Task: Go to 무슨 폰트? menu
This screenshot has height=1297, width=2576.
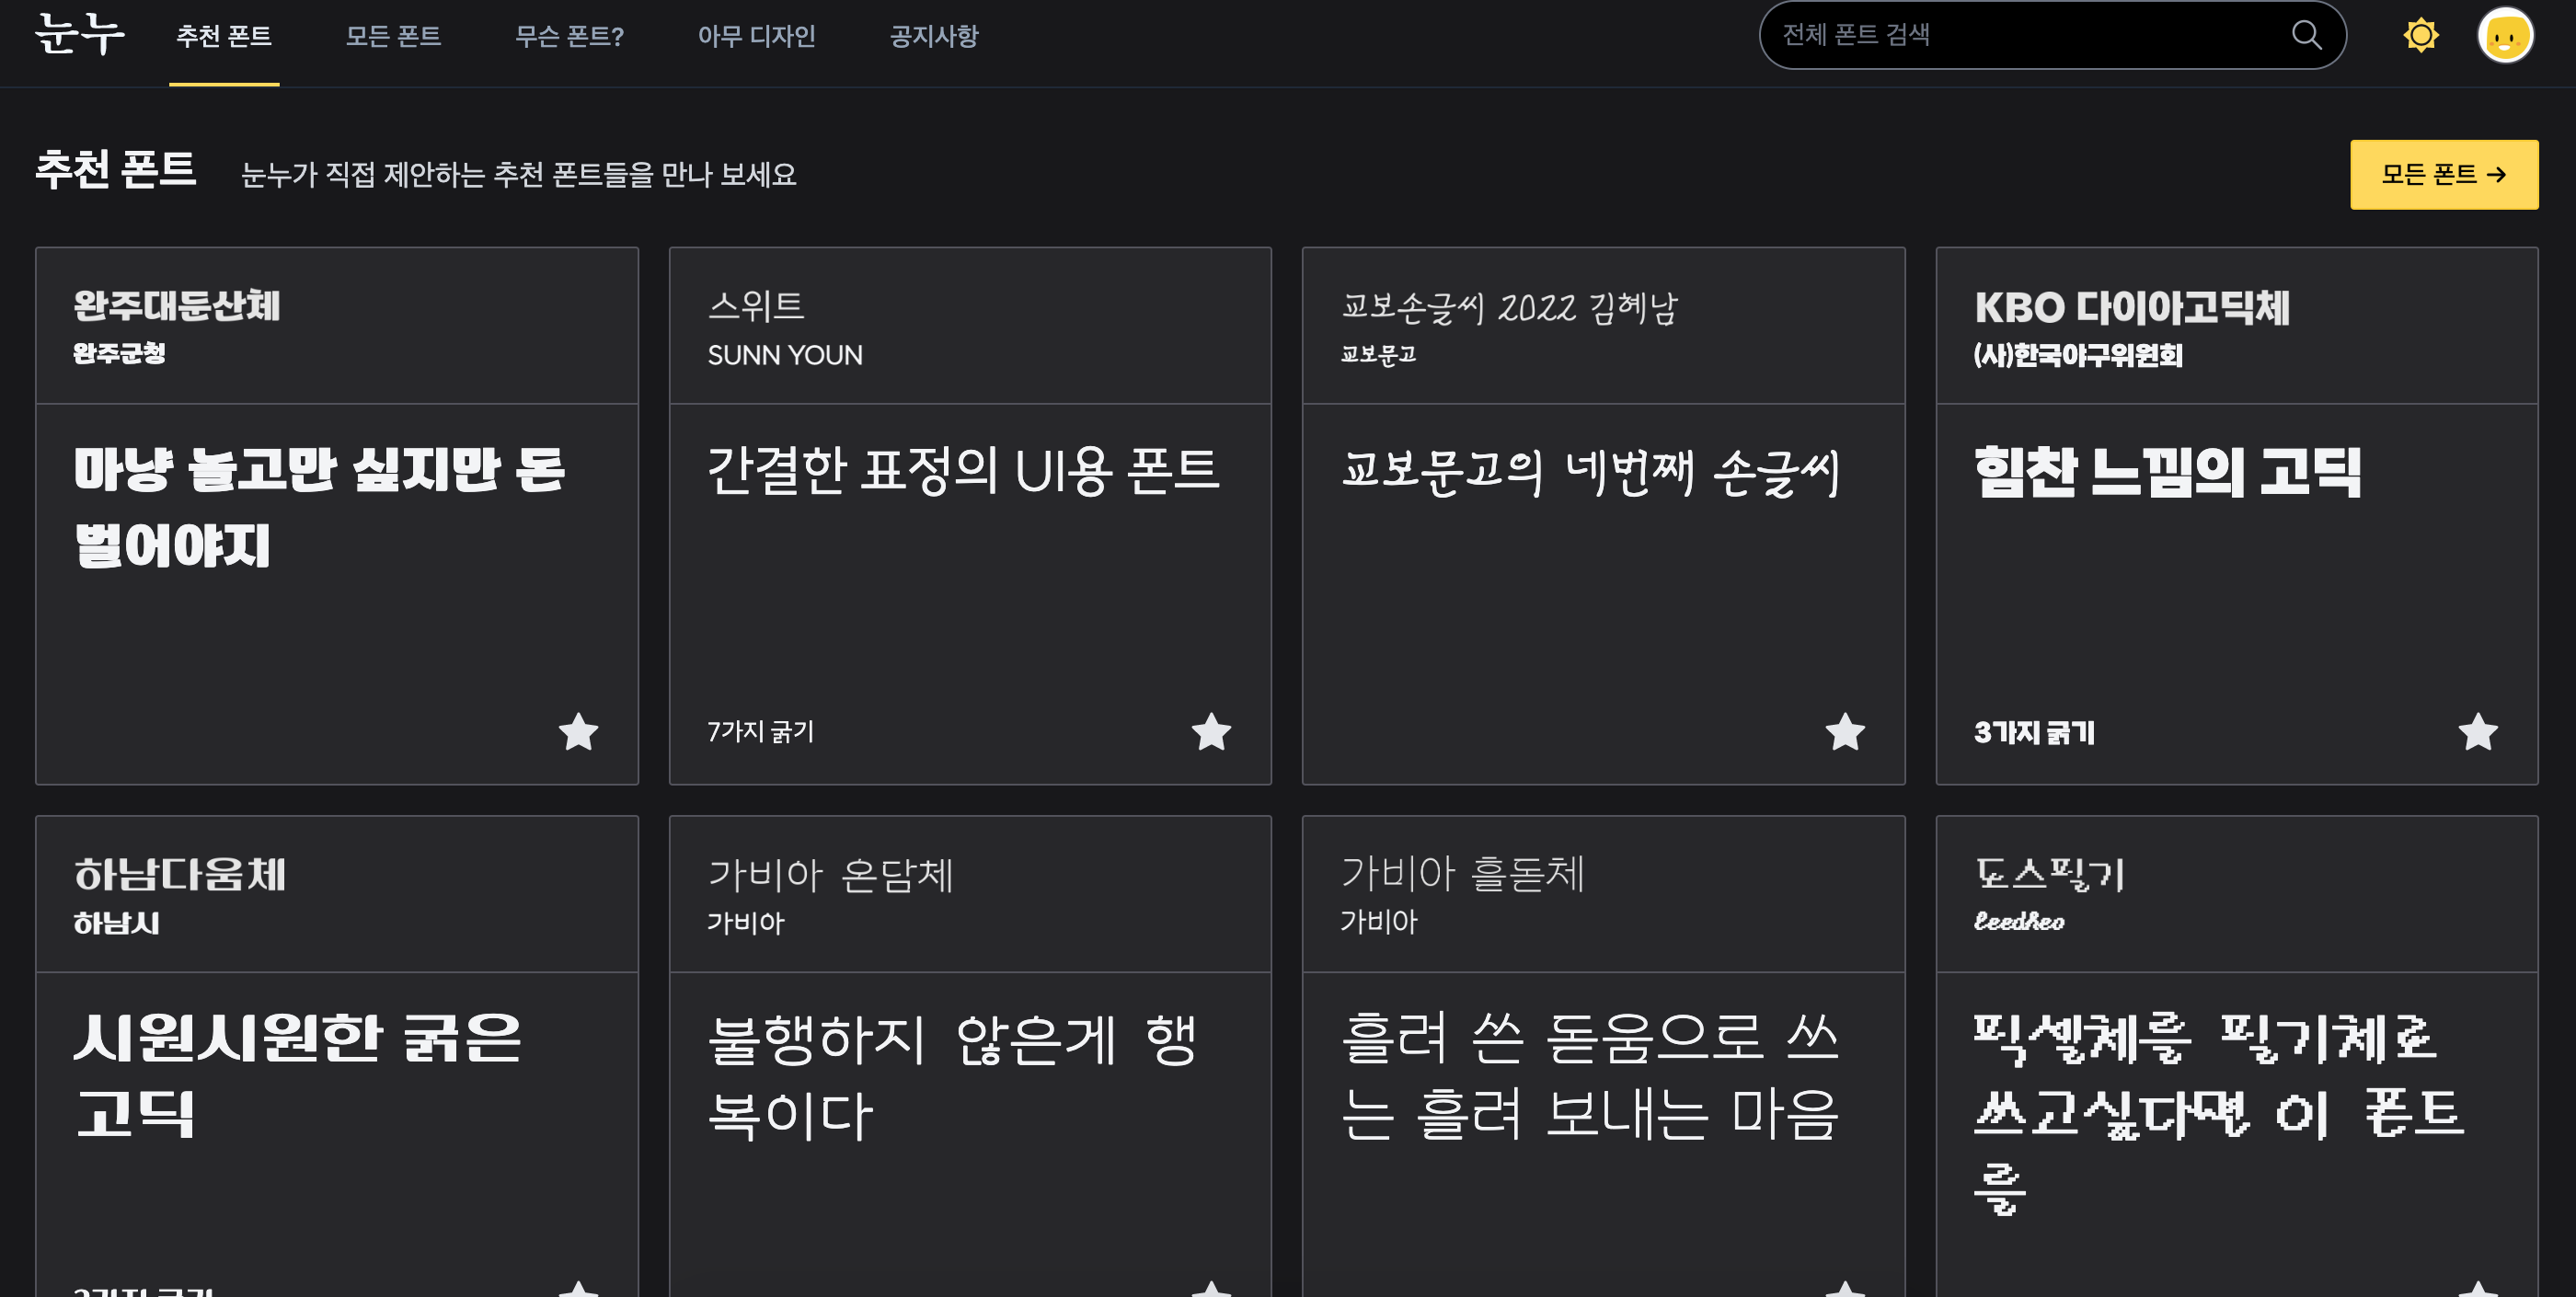Action: pyautogui.click(x=569, y=37)
